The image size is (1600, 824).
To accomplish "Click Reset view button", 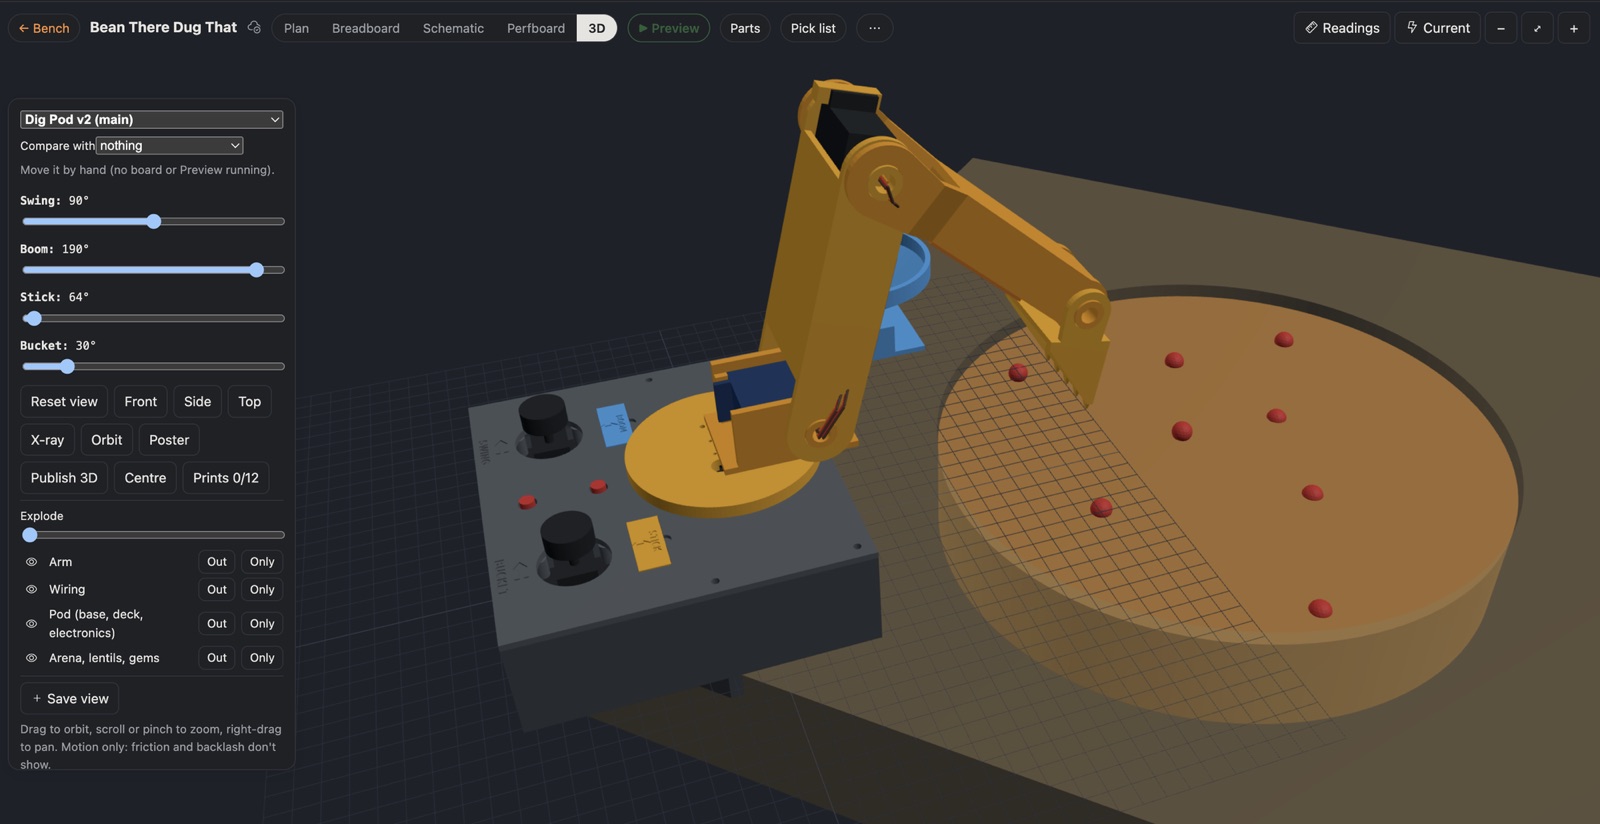I will tap(64, 402).
